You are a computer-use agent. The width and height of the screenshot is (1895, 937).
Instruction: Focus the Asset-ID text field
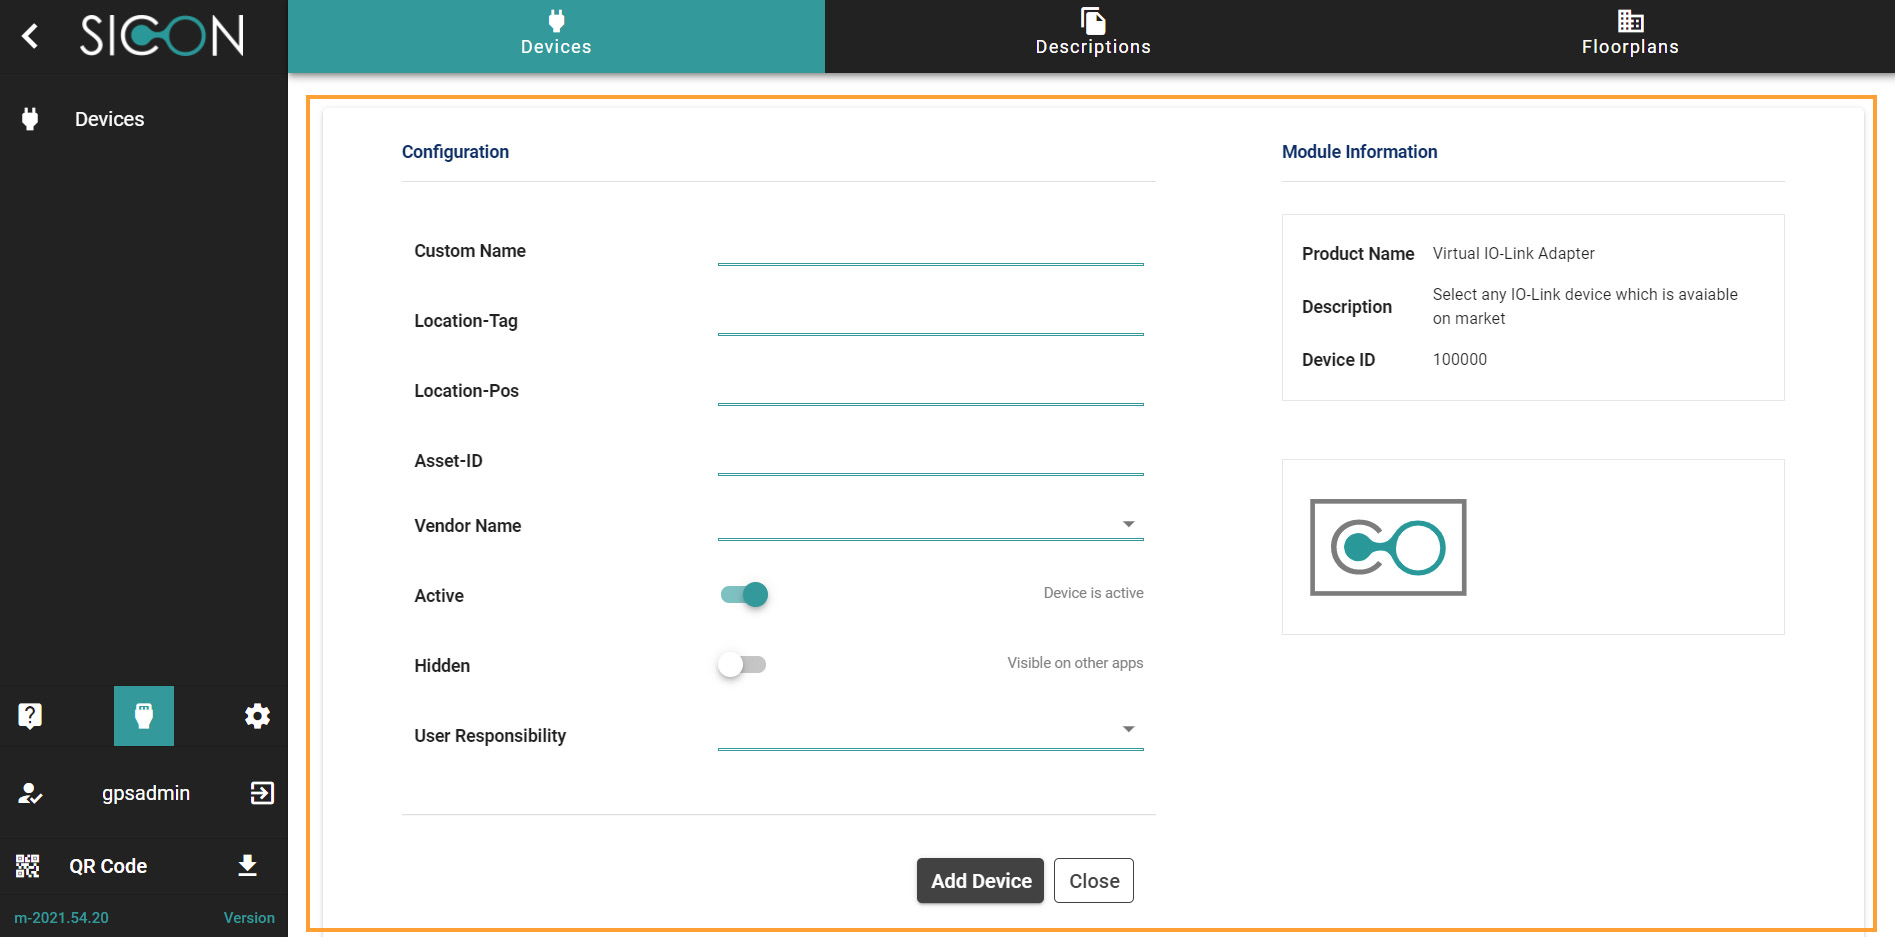[930, 461]
